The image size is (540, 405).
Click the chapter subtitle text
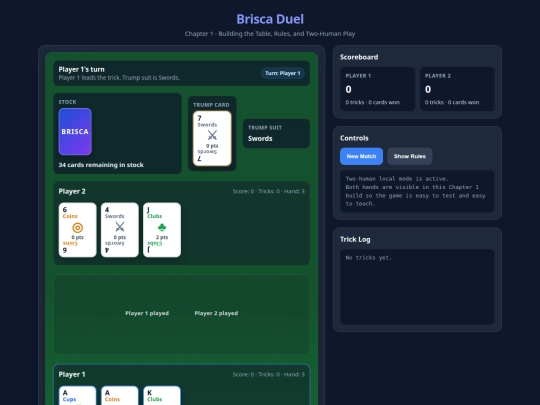point(270,34)
